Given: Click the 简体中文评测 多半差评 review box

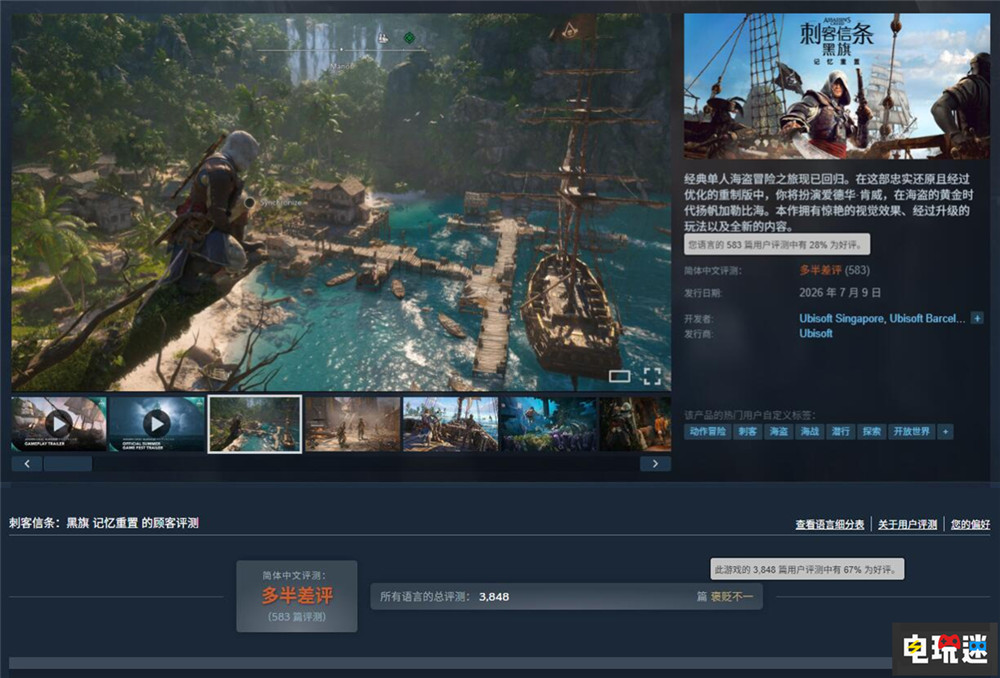Looking at the screenshot, I should 297,596.
